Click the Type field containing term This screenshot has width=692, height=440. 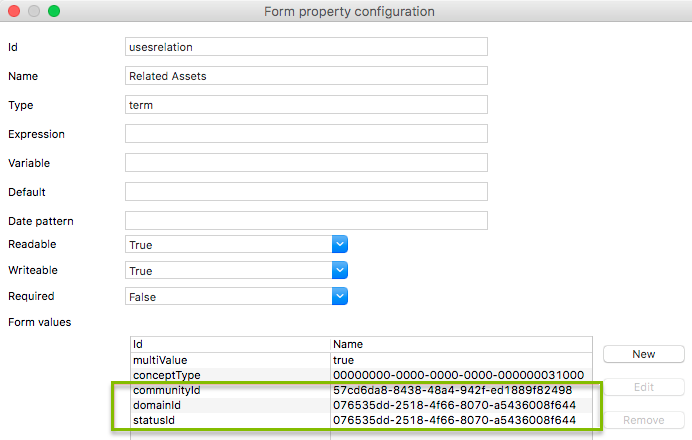coord(305,105)
